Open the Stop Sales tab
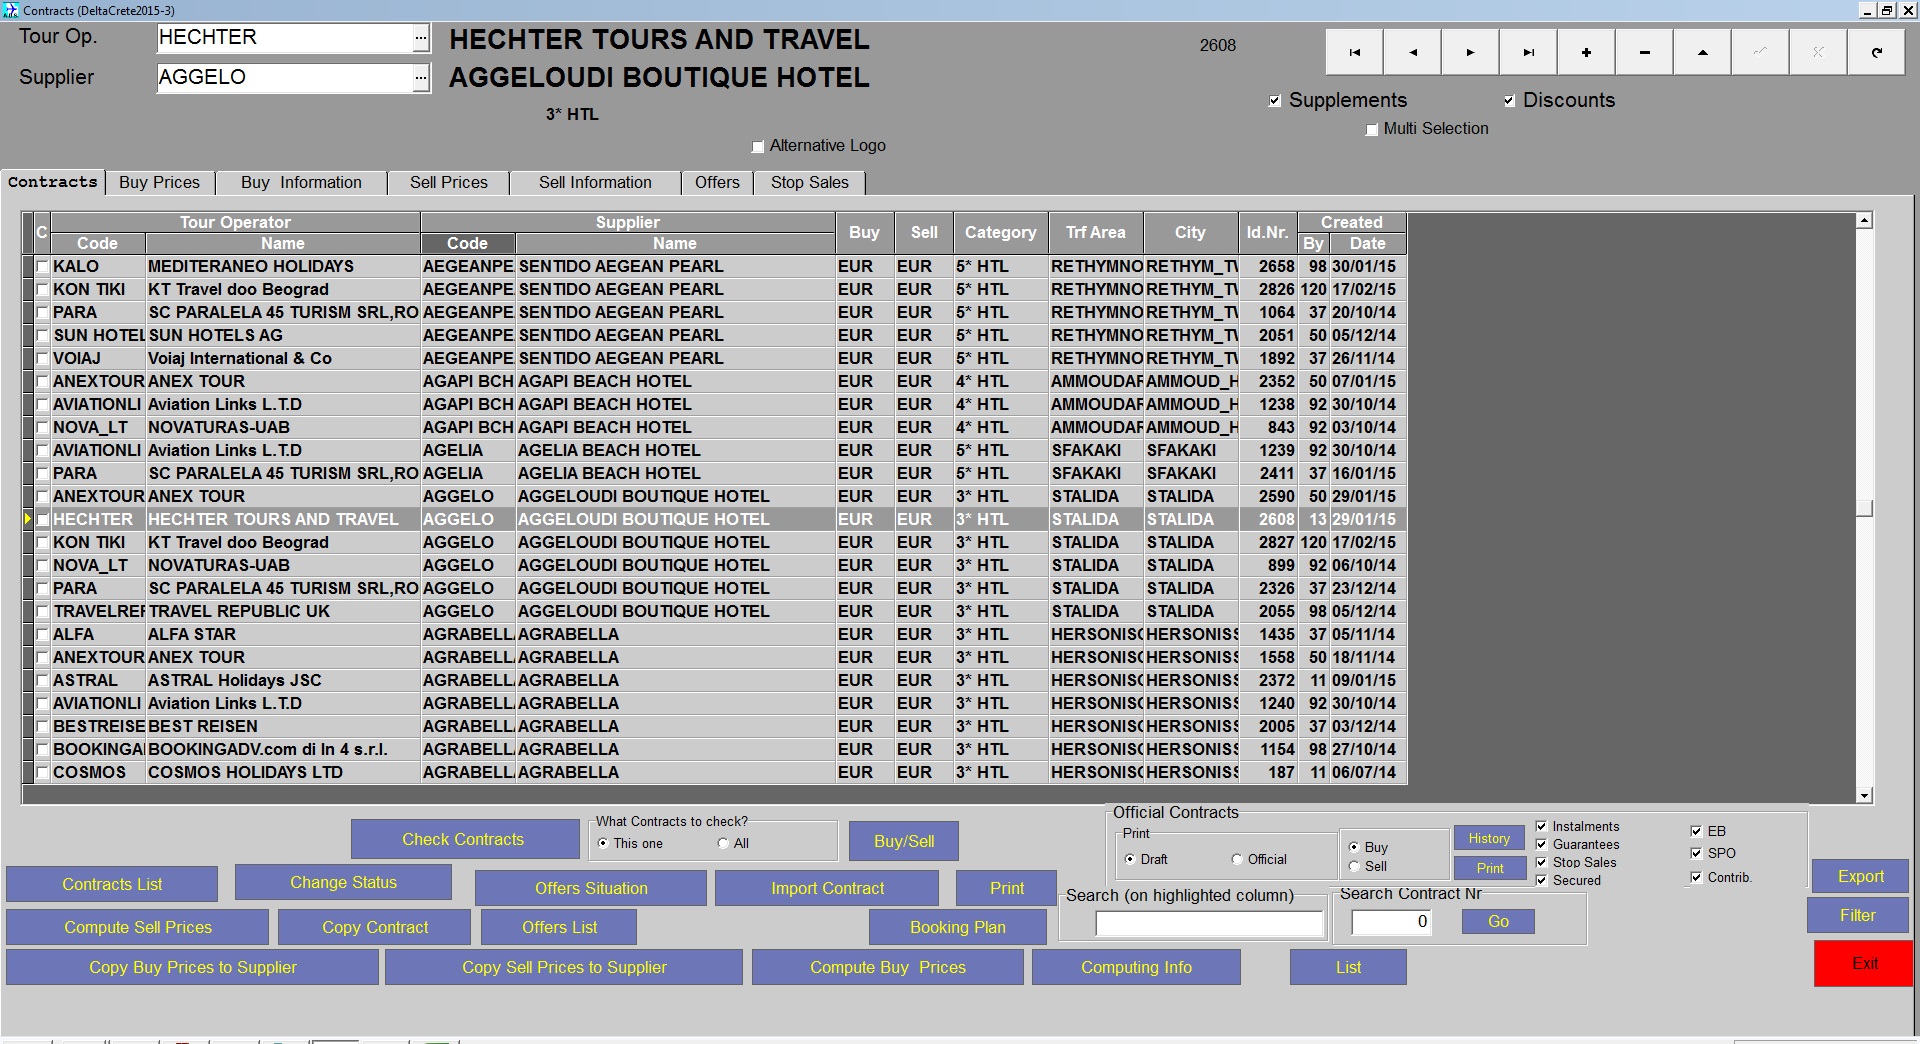Screen dimensions: 1920x1044 point(809,182)
